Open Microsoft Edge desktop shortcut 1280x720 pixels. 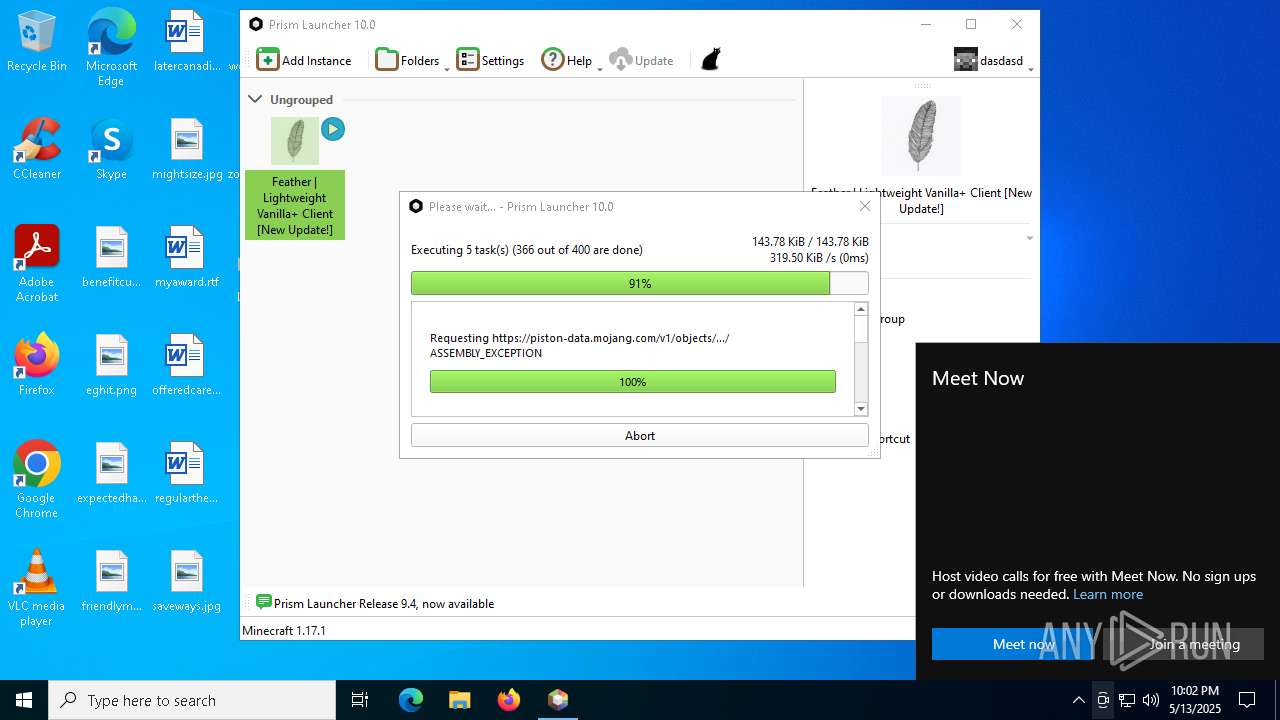(x=111, y=49)
